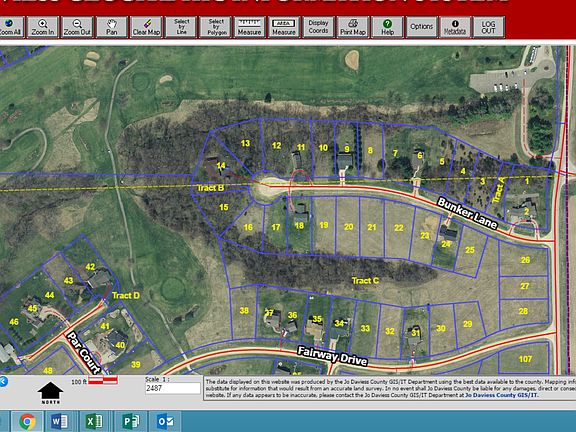Click the 'Fairway Drive' road label

(332, 356)
